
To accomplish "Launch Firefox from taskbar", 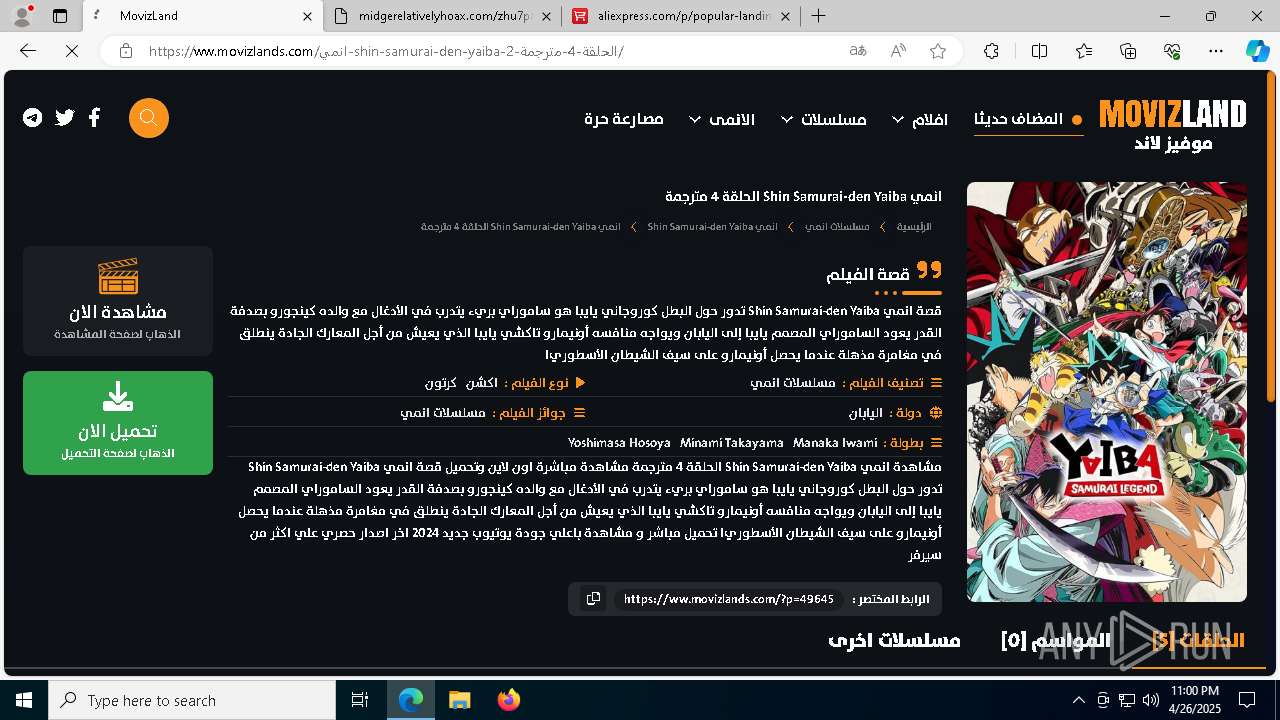I will [x=509, y=700].
